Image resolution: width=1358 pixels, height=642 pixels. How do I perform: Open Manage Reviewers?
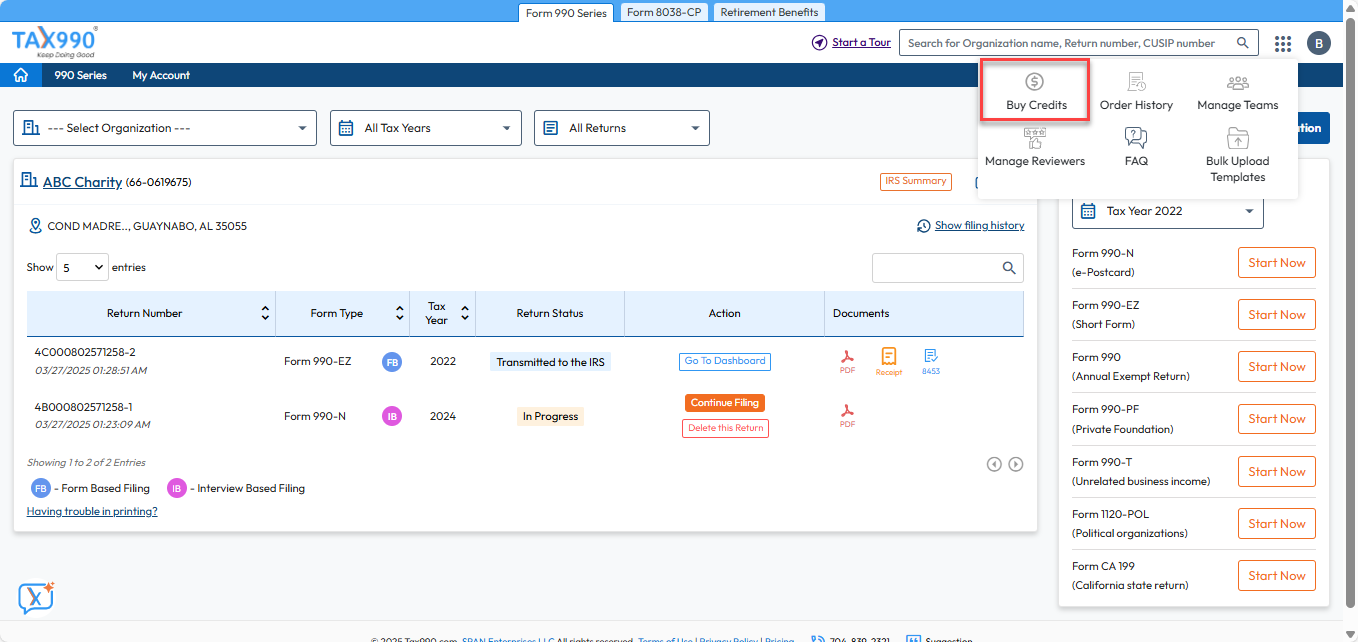click(x=1035, y=147)
